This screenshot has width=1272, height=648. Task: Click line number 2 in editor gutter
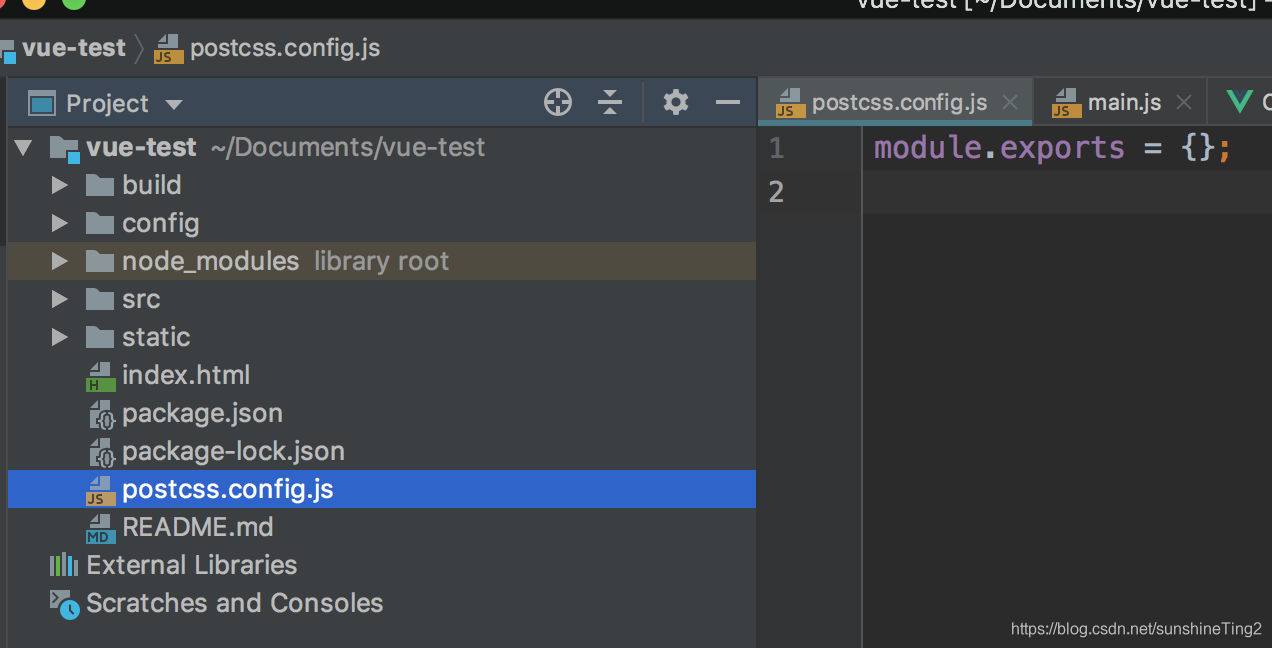click(x=777, y=191)
